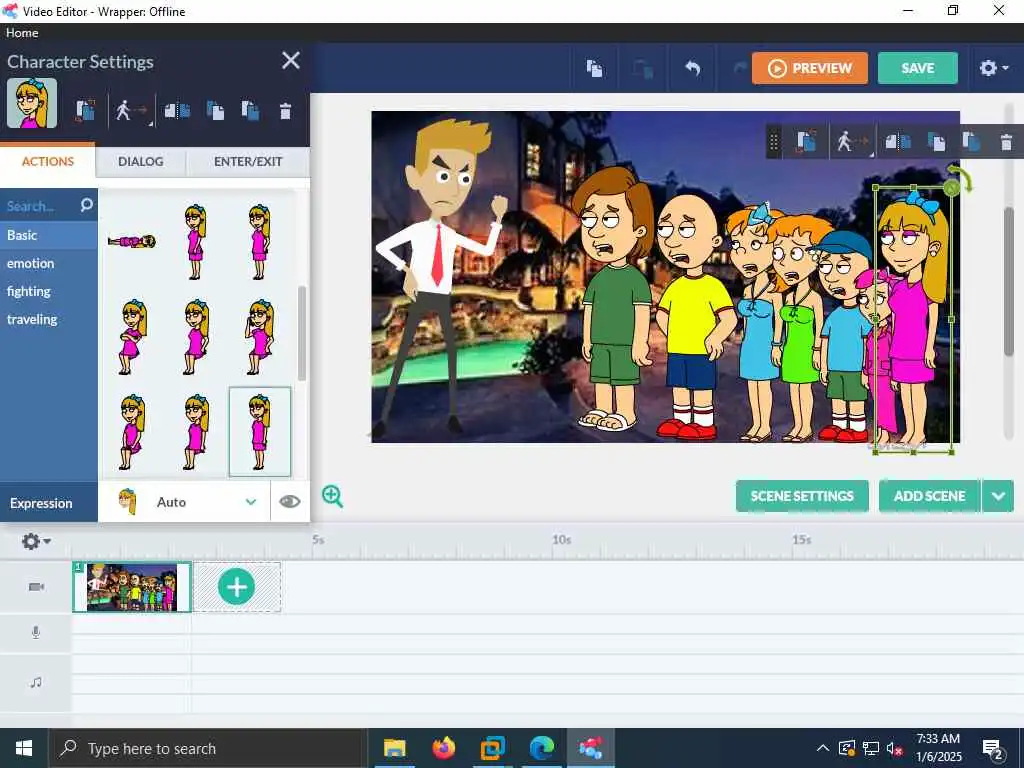The width and height of the screenshot is (1024, 768).
Task: Close the Character Settings panel
Action: point(291,60)
